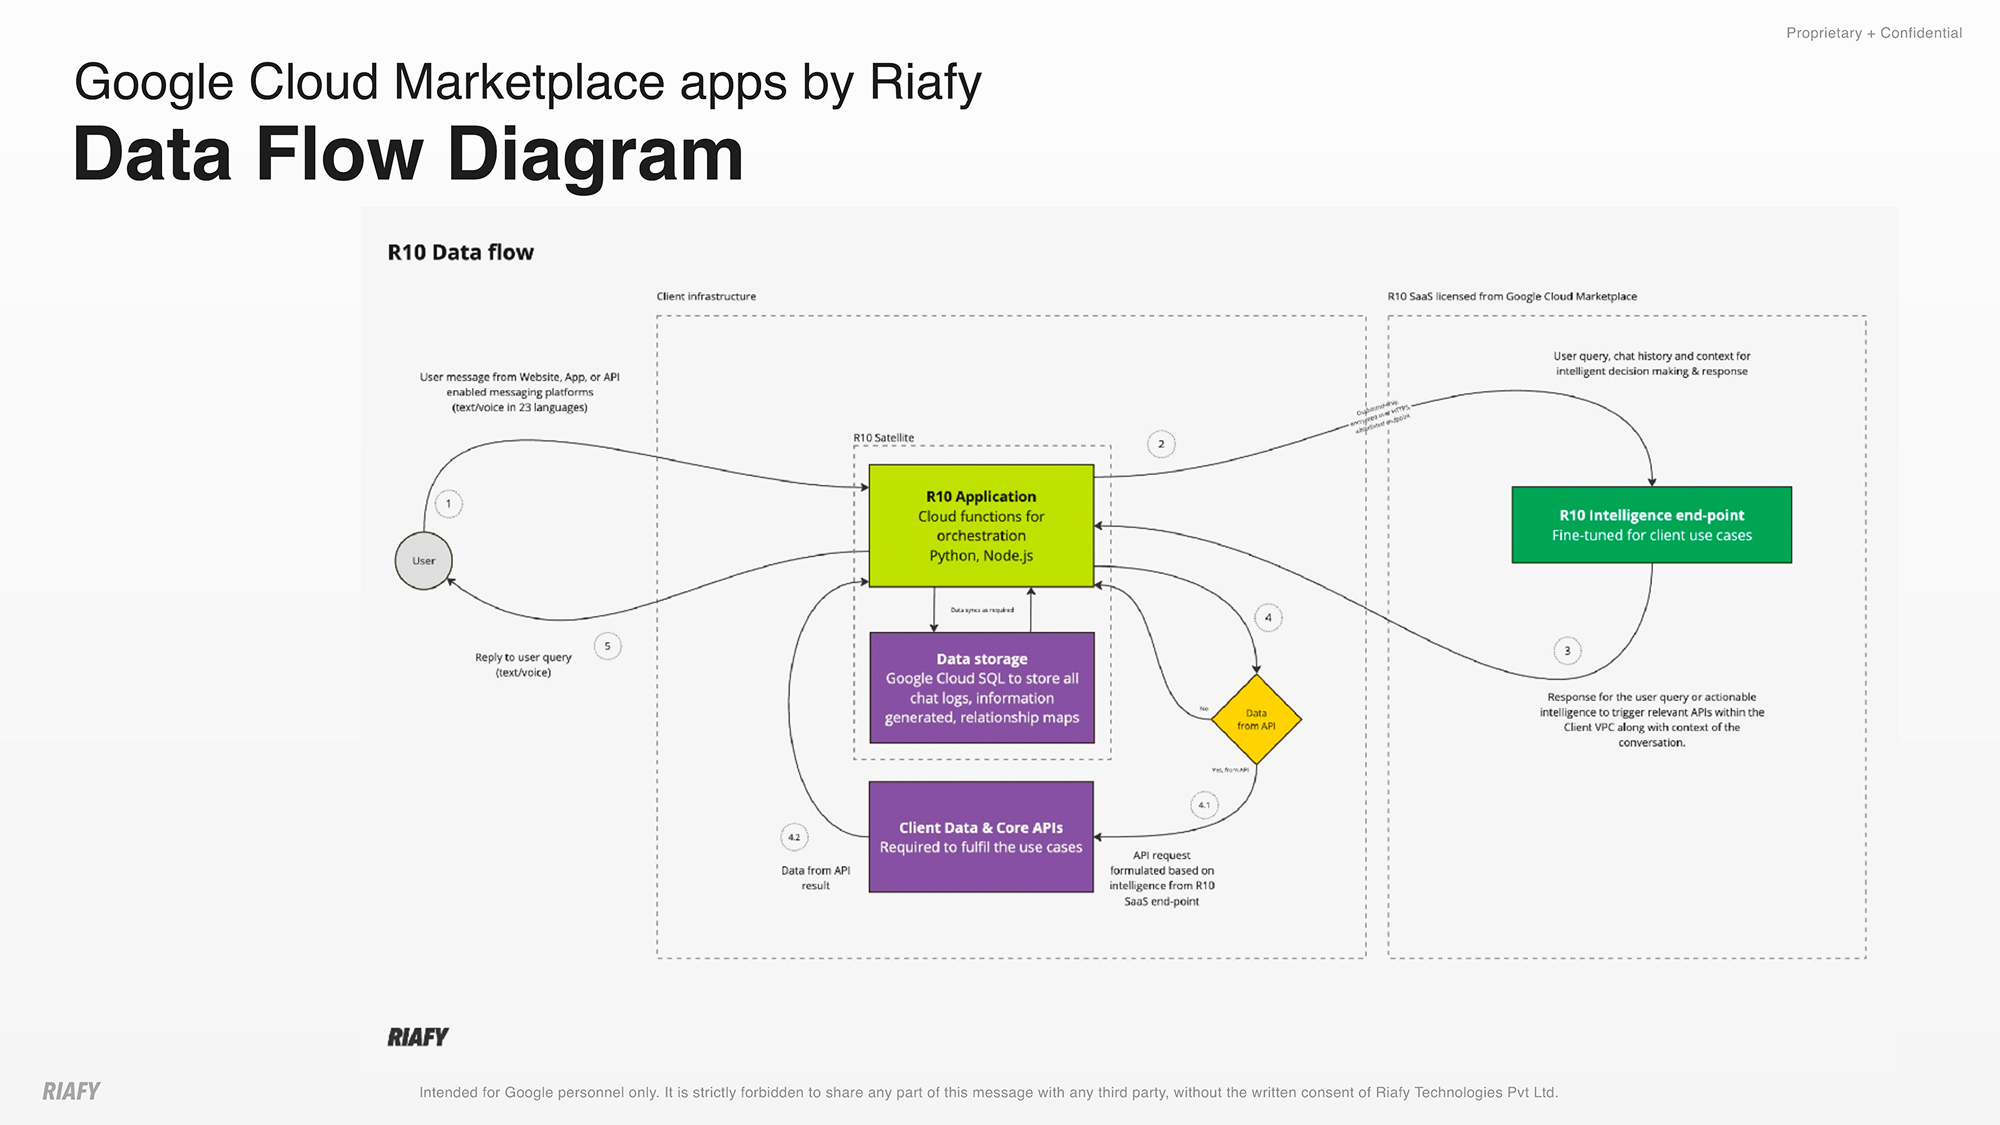Click the rotated encrypted HTTPS label on the arrow
Viewport: 2000px width, 1125px height.
[1381, 415]
